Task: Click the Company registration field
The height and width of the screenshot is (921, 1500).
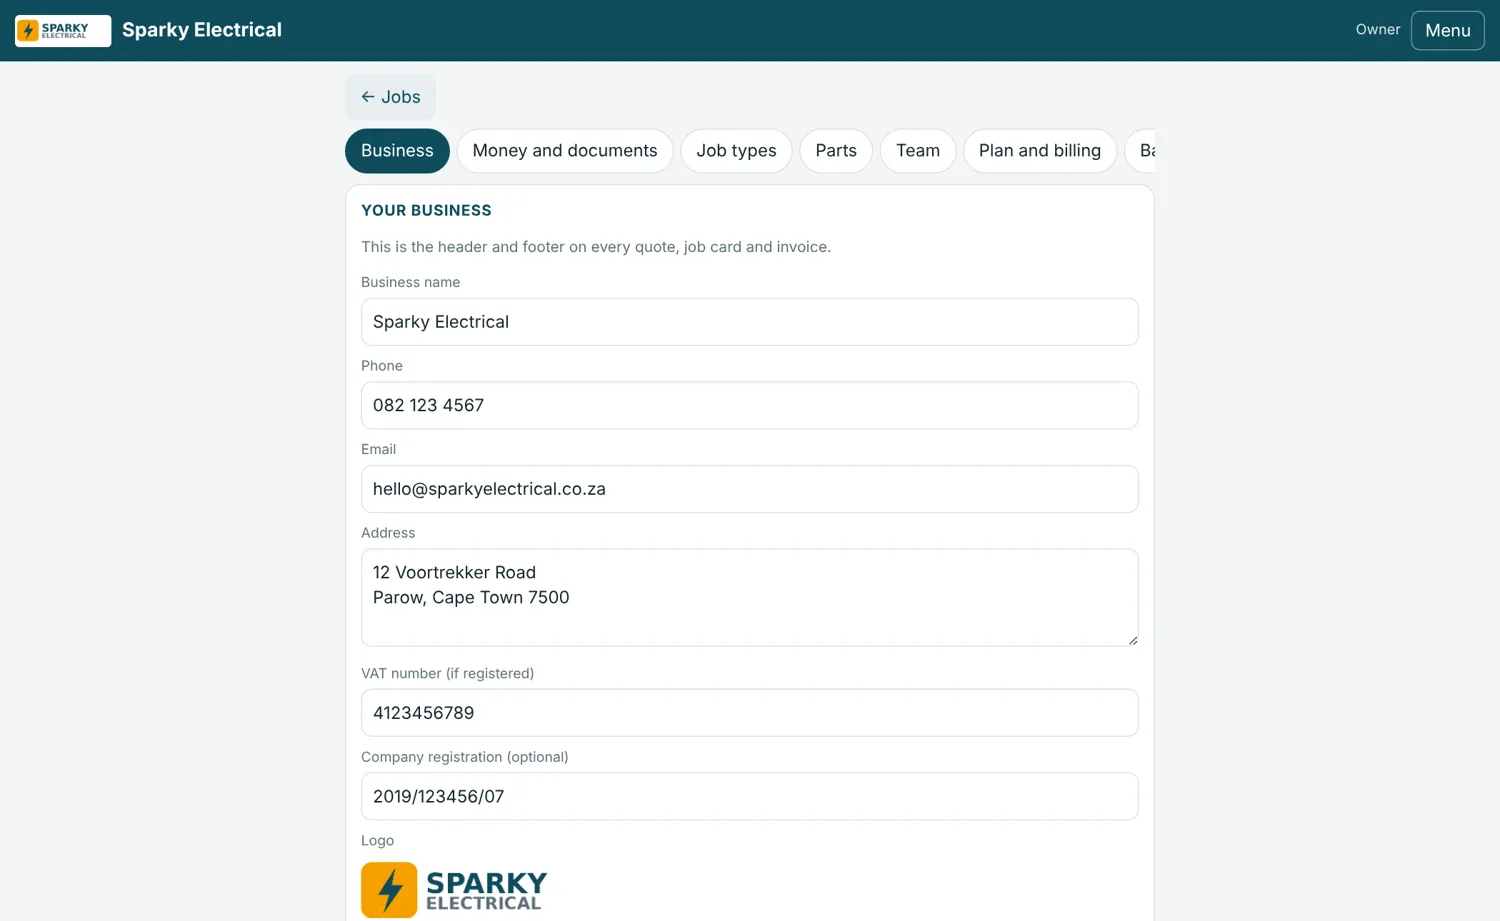Action: pyautogui.click(x=749, y=796)
